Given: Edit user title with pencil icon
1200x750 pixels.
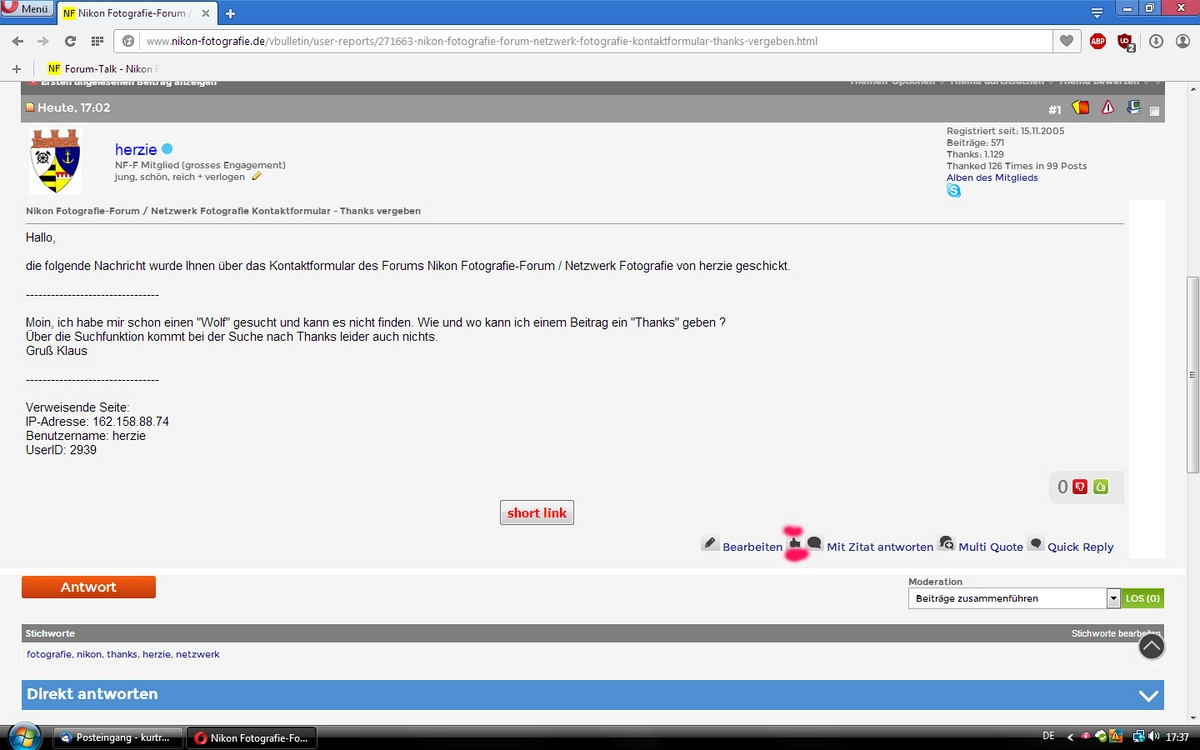Looking at the screenshot, I should pyautogui.click(x=257, y=176).
